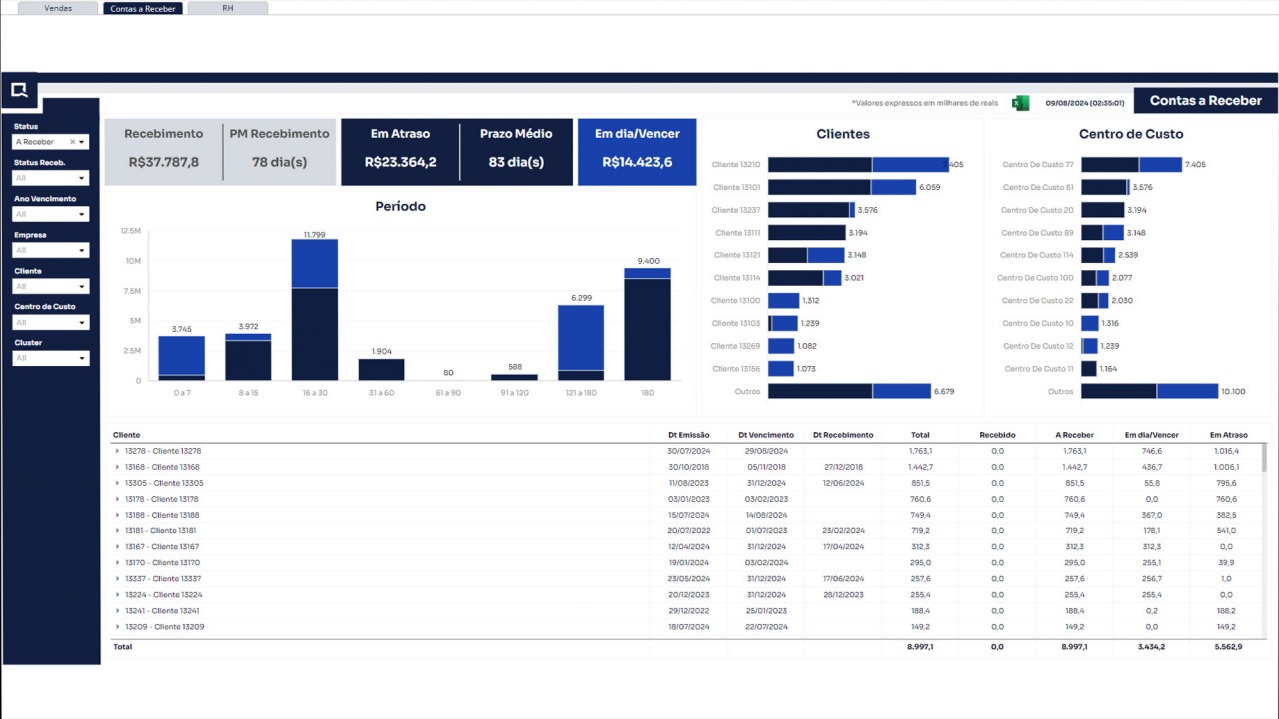The image size is (1279, 719).
Task: Select the 16 a 30 bar in Período chart
Action: click(314, 310)
